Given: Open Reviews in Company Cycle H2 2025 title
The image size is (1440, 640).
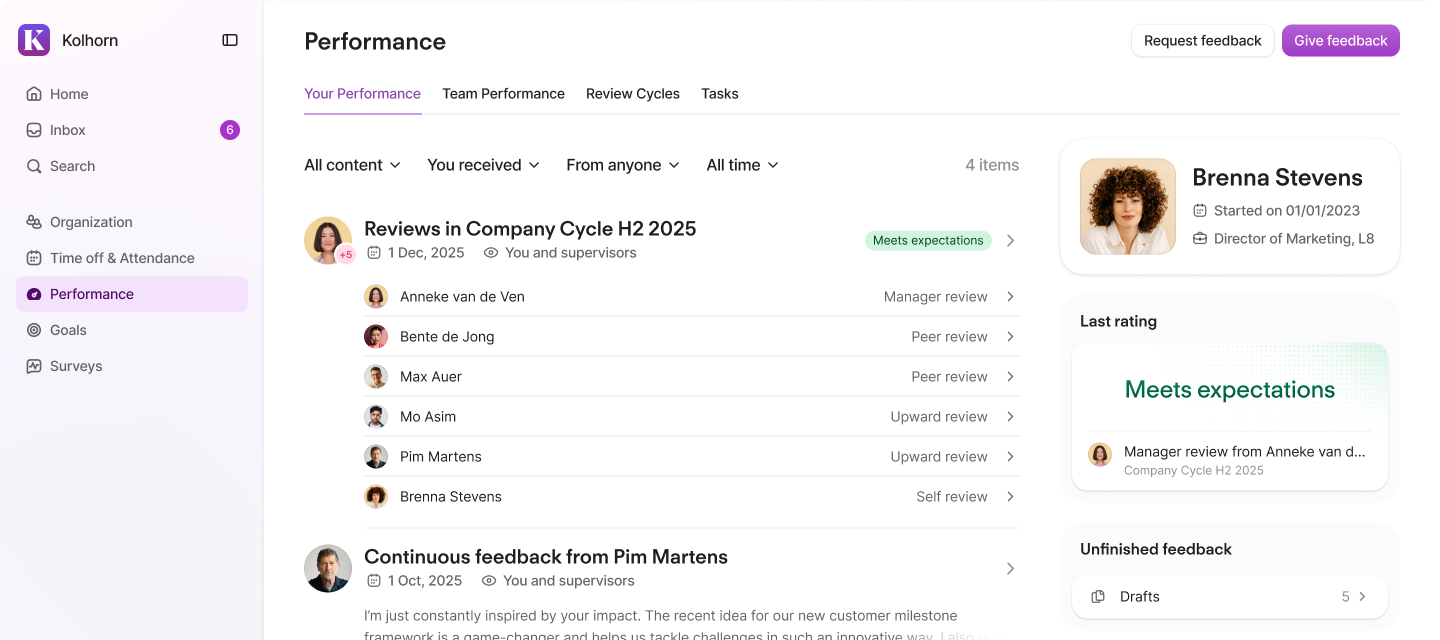Looking at the screenshot, I should click(x=530, y=228).
